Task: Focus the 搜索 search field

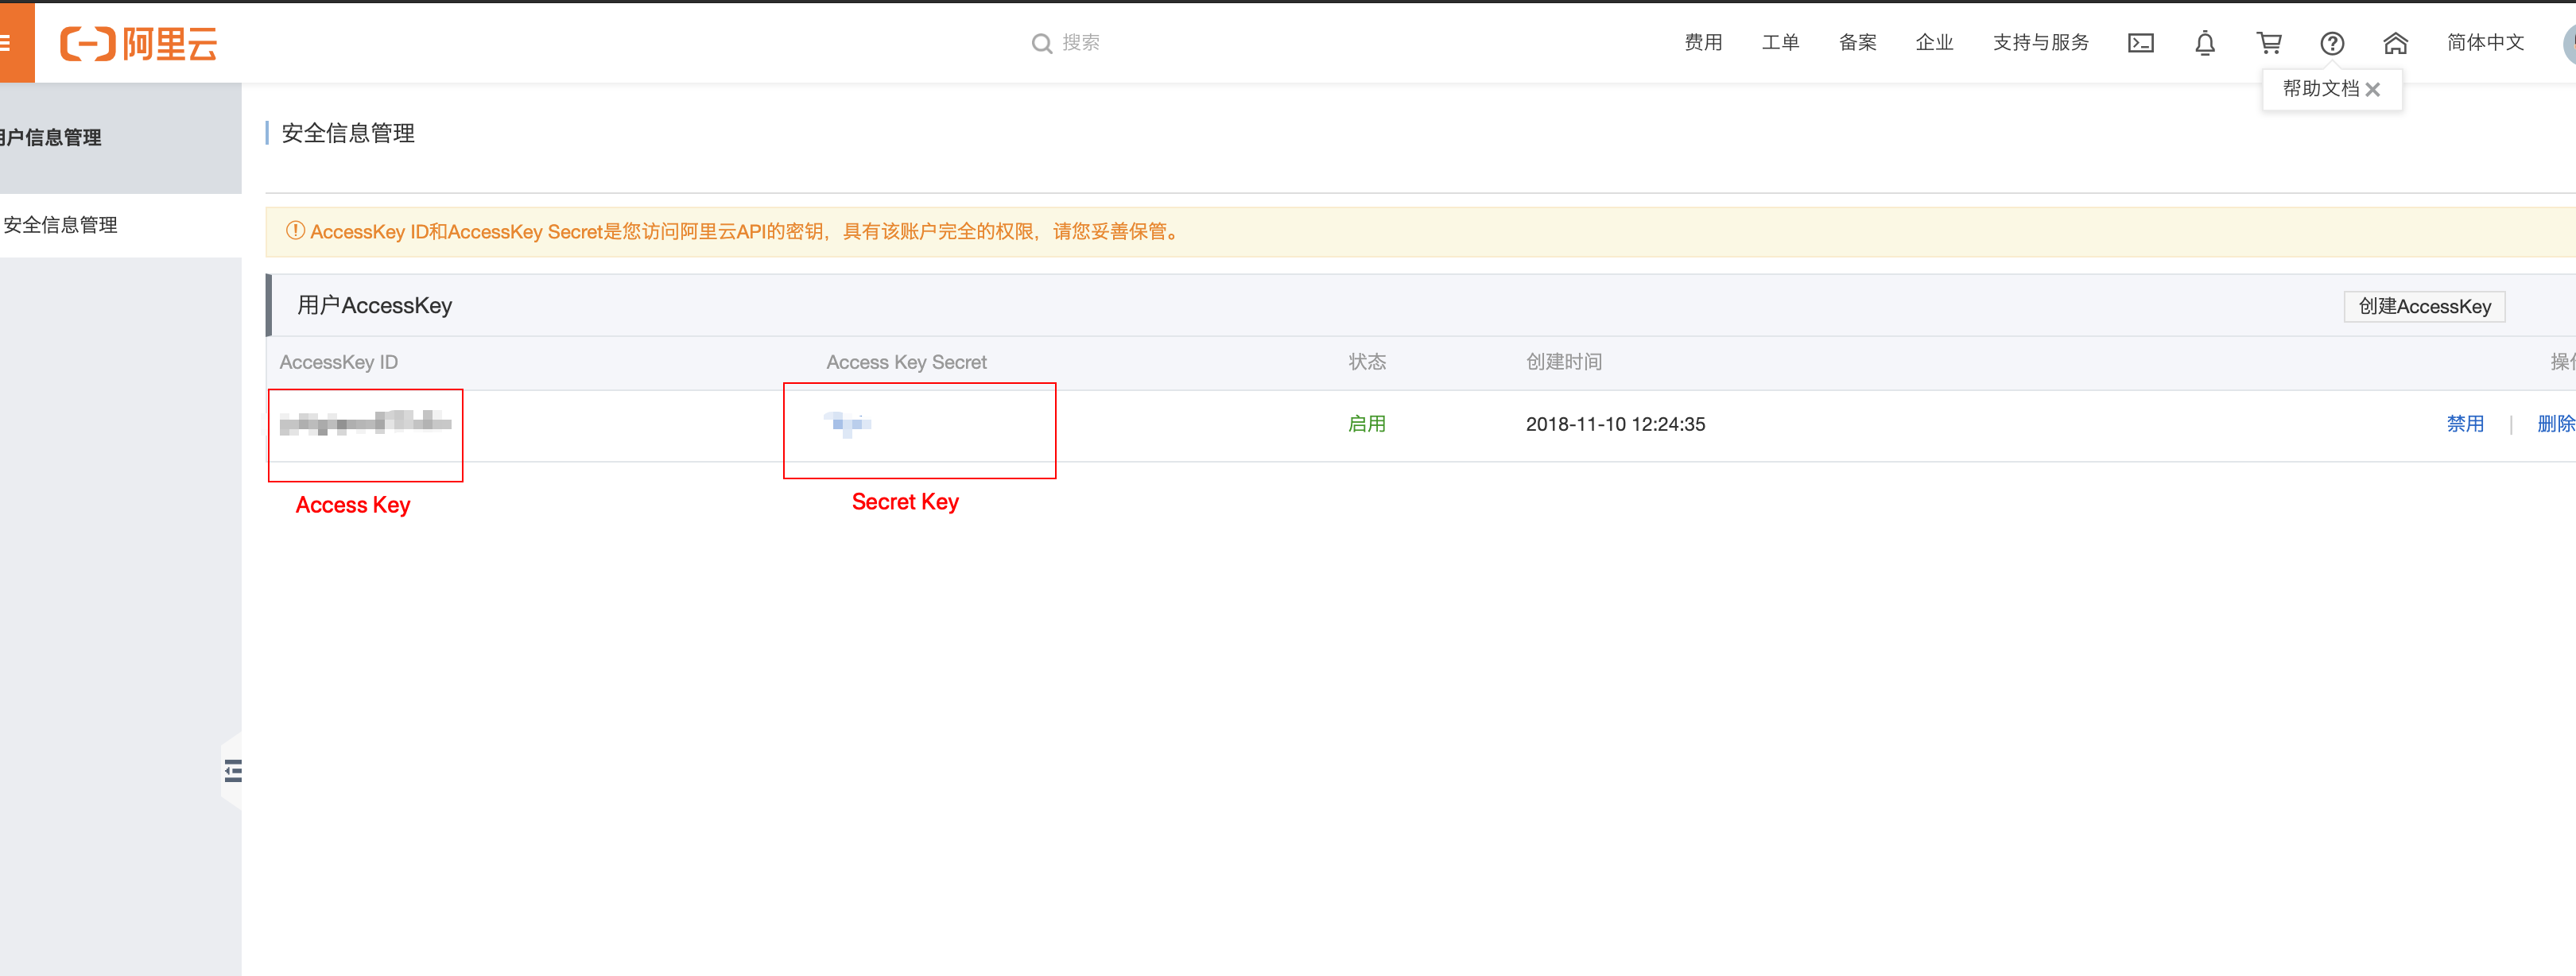Action: click(x=1081, y=42)
